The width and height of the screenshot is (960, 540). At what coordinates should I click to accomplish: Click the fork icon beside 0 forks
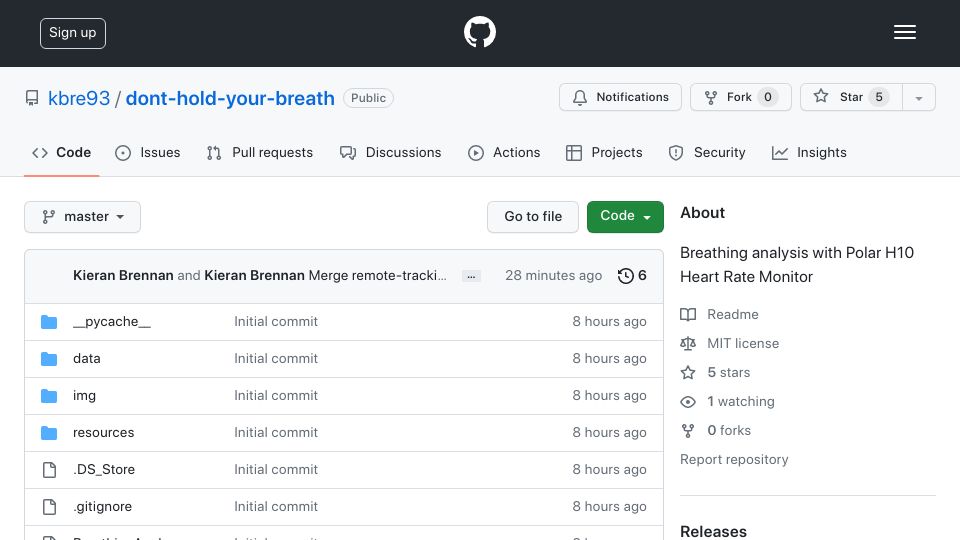(688, 430)
